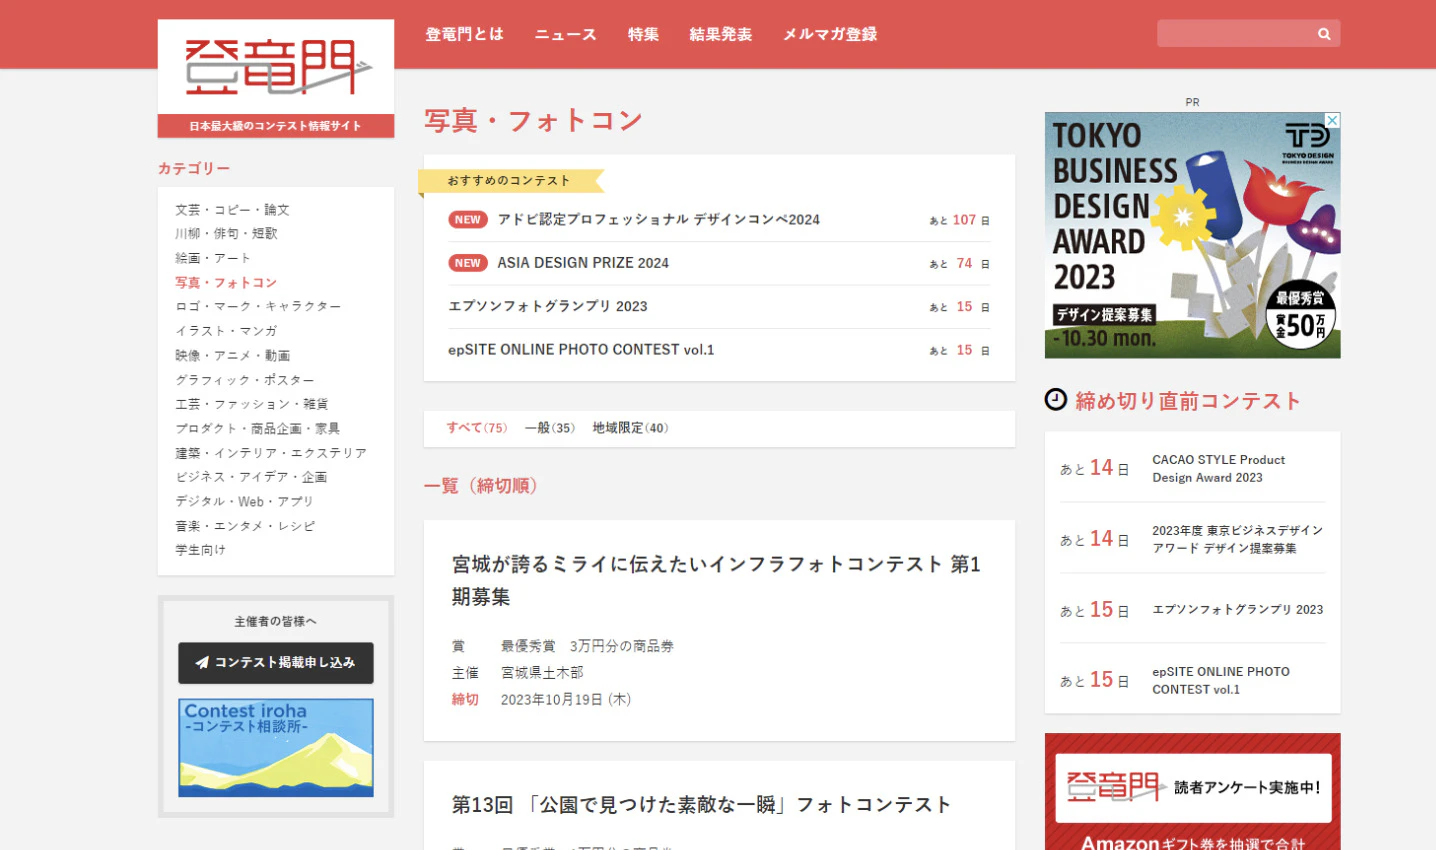Open エプソンフォトグランプリ 2023 in deadline sidebar
1436x850 pixels.
(1237, 610)
